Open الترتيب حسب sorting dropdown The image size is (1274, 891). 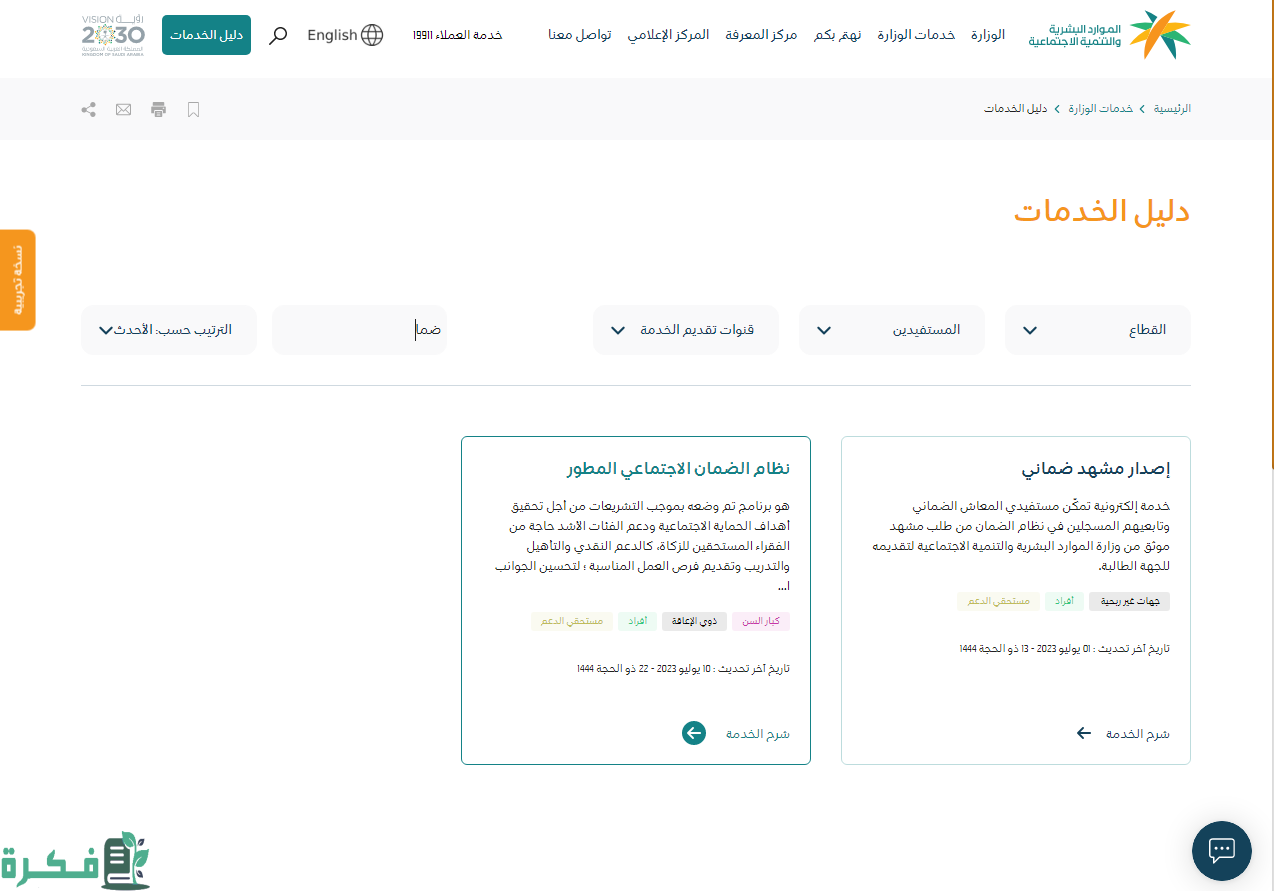click(168, 330)
